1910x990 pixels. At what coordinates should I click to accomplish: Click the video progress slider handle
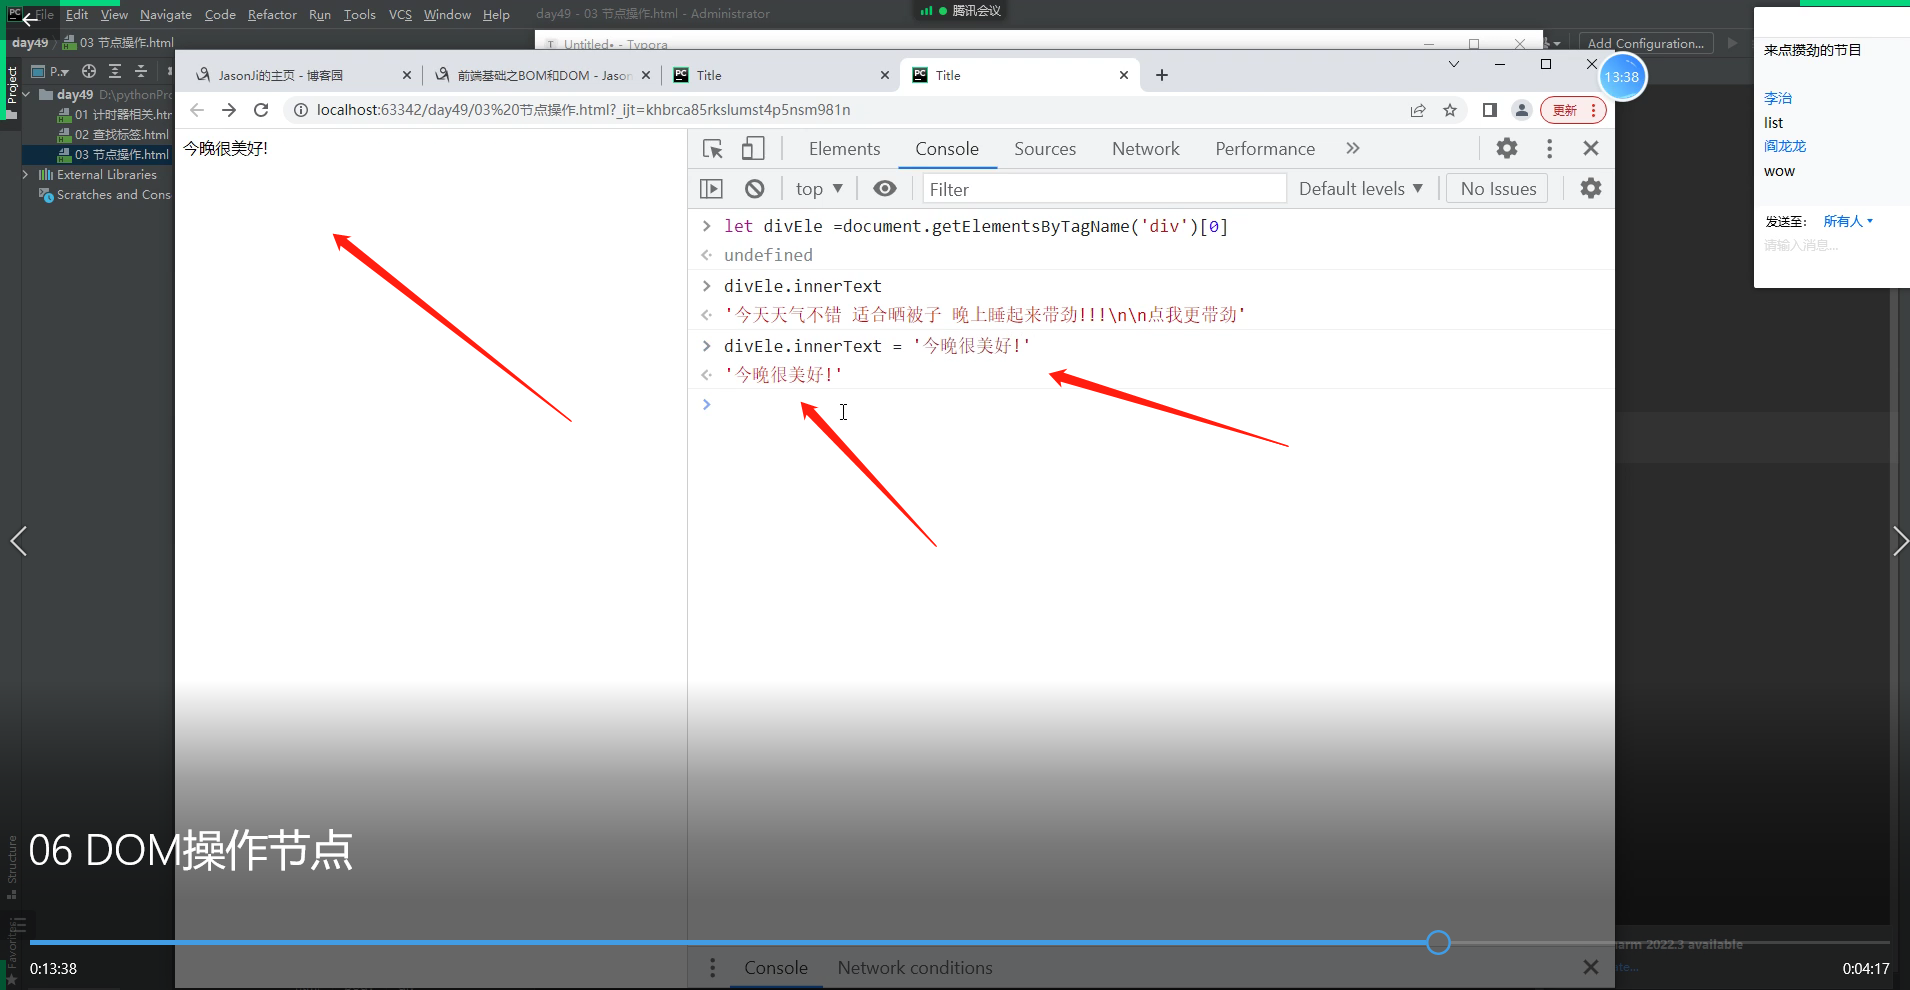coord(1438,942)
